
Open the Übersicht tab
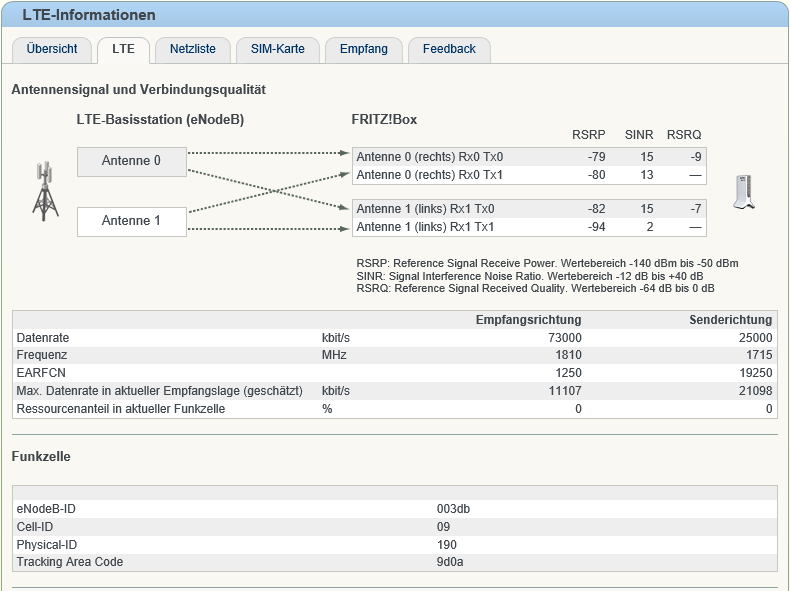52,50
